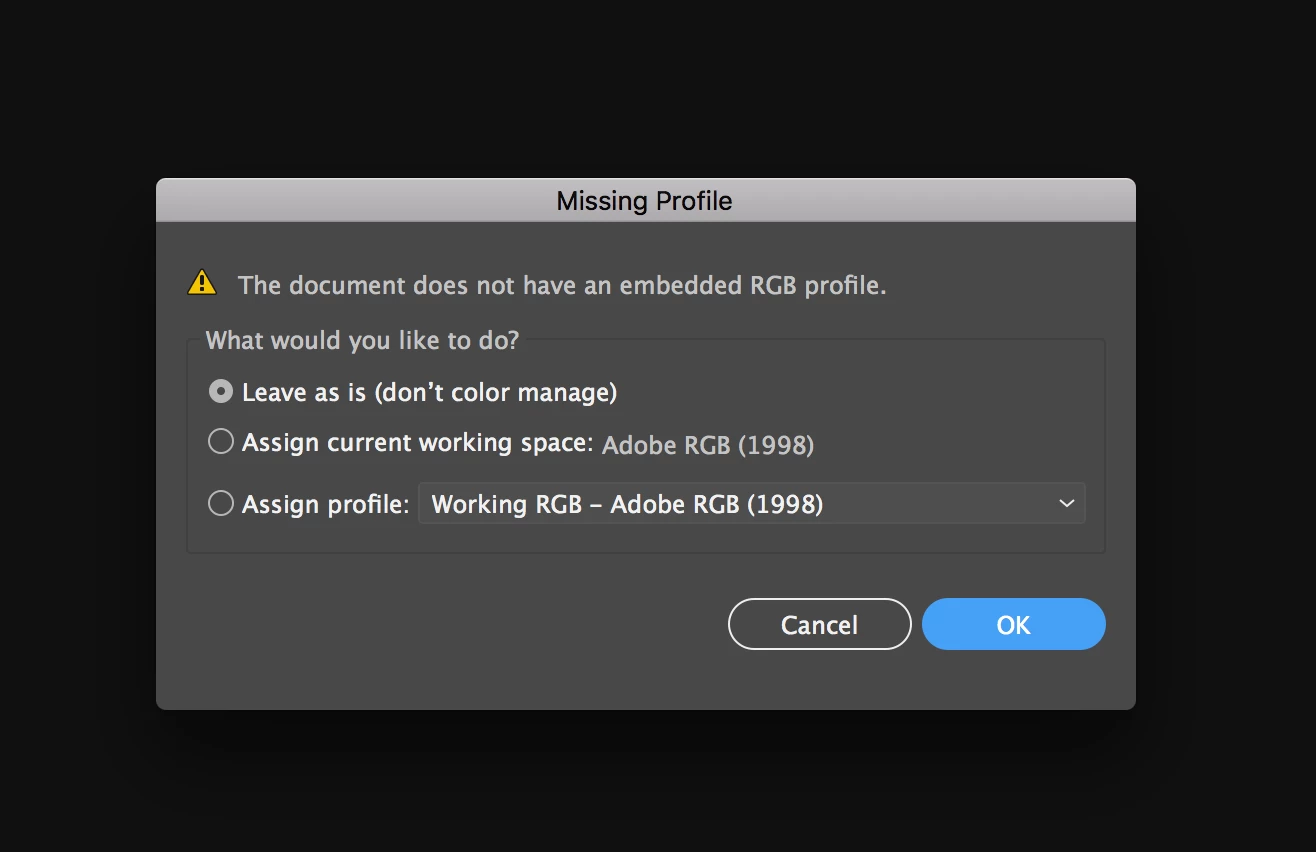Click the "Missing Profile" title bar
Viewport: 1316px width, 852px height.
tap(645, 201)
